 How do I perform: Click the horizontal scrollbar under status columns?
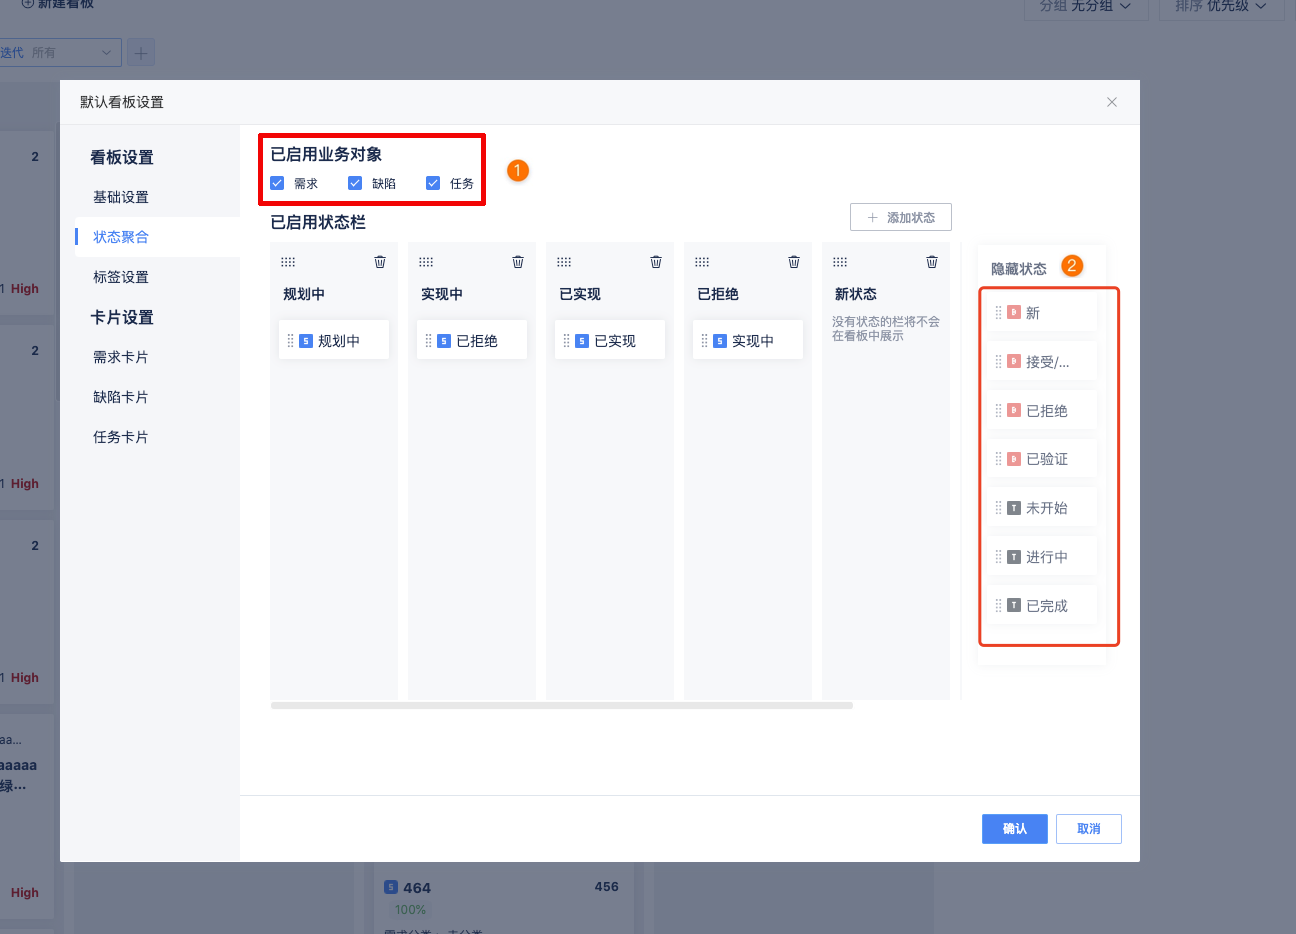pos(562,706)
